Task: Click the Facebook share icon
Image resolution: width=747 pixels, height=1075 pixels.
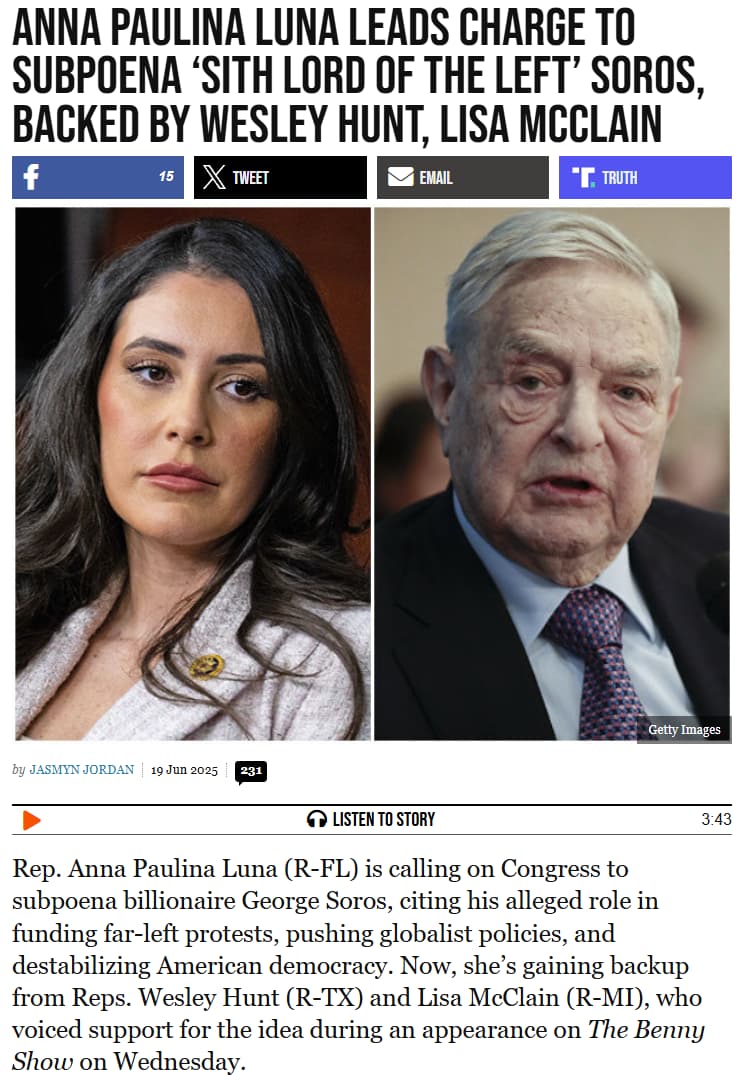Action: 32,177
